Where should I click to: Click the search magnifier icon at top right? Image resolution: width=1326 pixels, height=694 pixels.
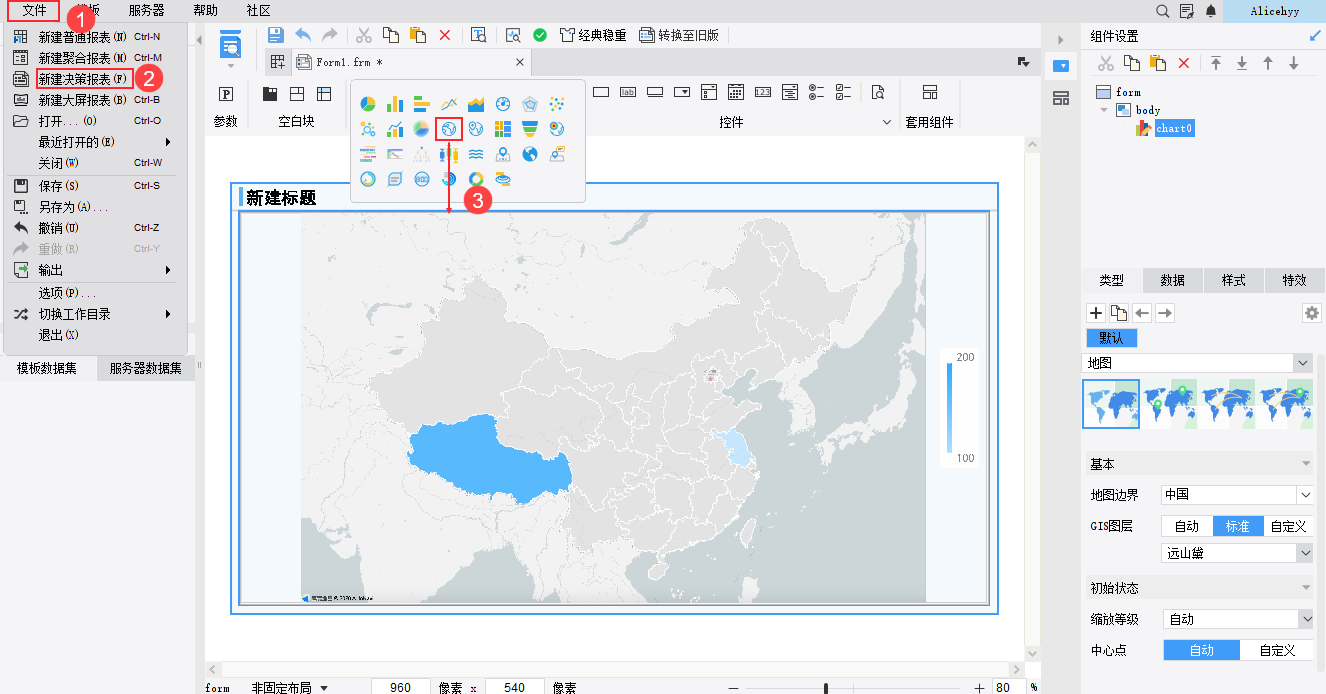1162,11
